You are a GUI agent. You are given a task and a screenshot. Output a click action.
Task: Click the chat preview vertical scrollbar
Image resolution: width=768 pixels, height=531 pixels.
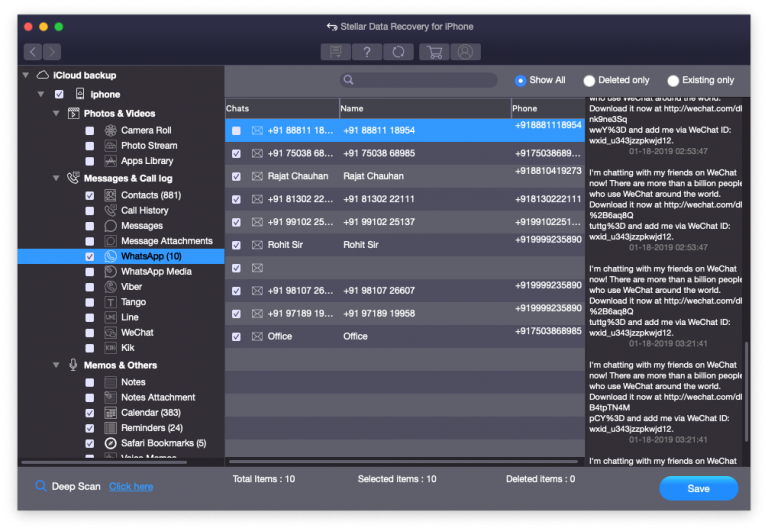(746, 392)
